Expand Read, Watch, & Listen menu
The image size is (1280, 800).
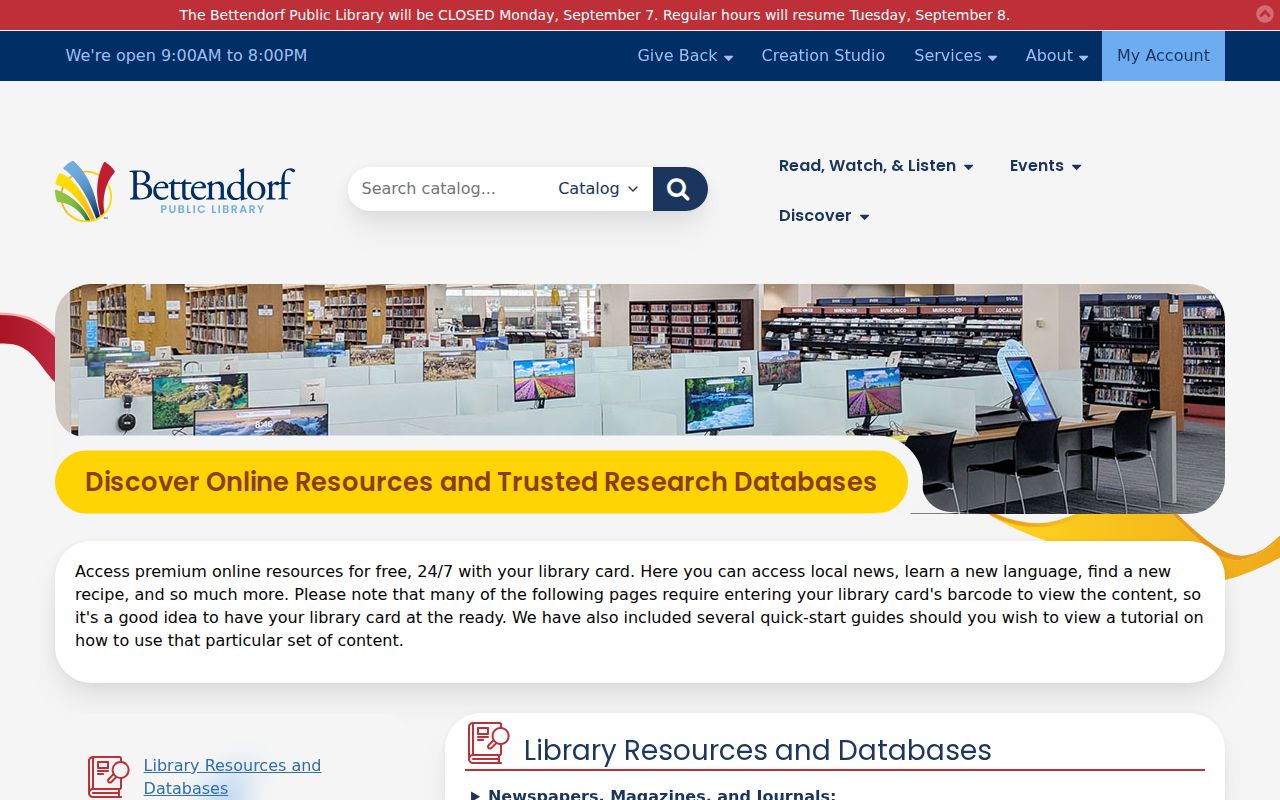click(876, 166)
